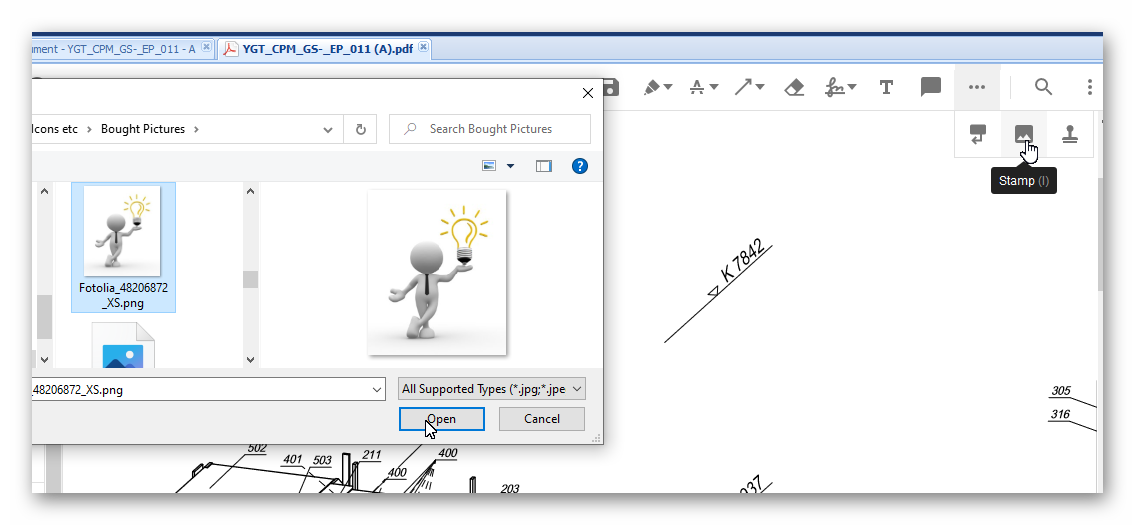
Task: Click Bought Pictures in the breadcrumb path
Action: pos(143,129)
